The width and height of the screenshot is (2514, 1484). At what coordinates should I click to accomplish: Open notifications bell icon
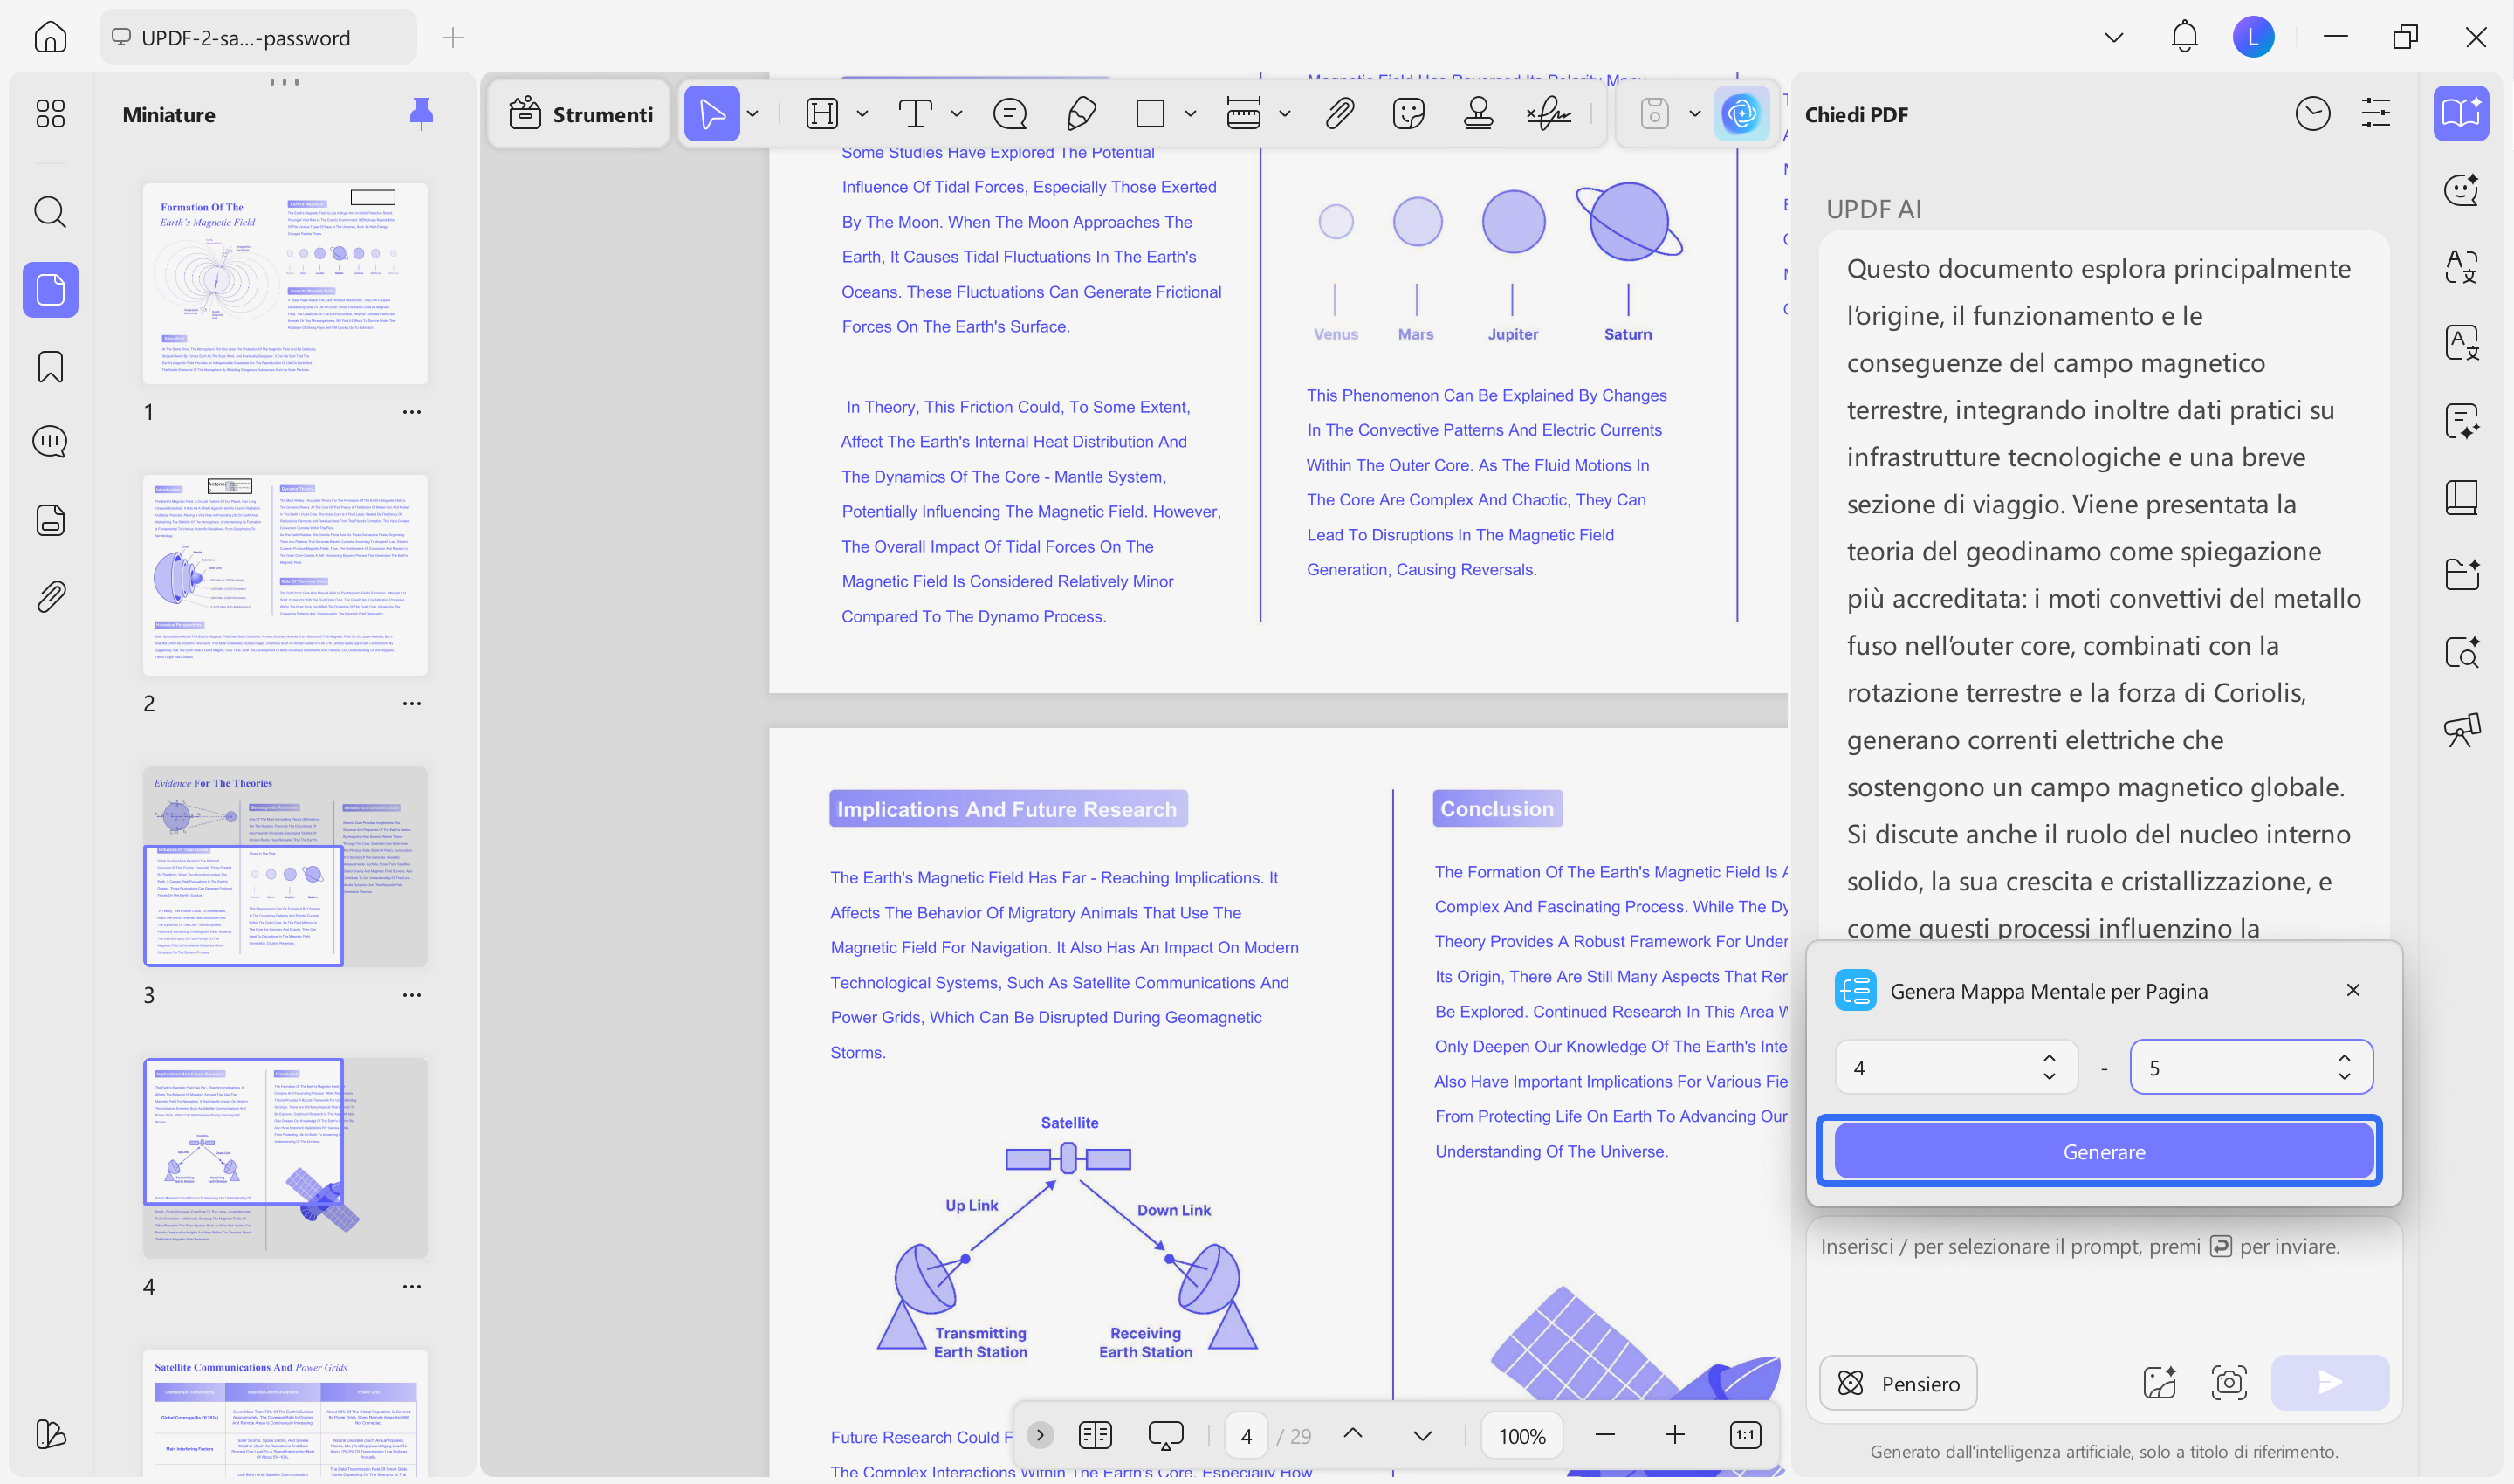click(2184, 37)
